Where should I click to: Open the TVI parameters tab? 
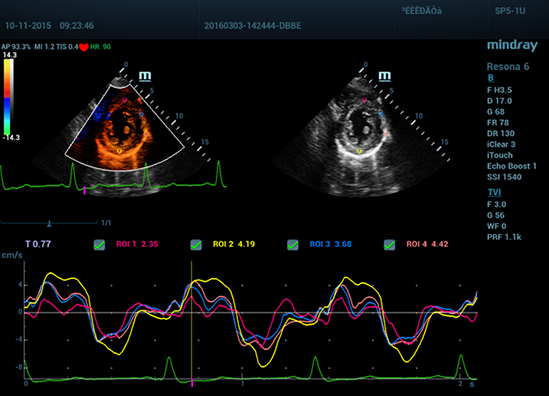click(494, 193)
